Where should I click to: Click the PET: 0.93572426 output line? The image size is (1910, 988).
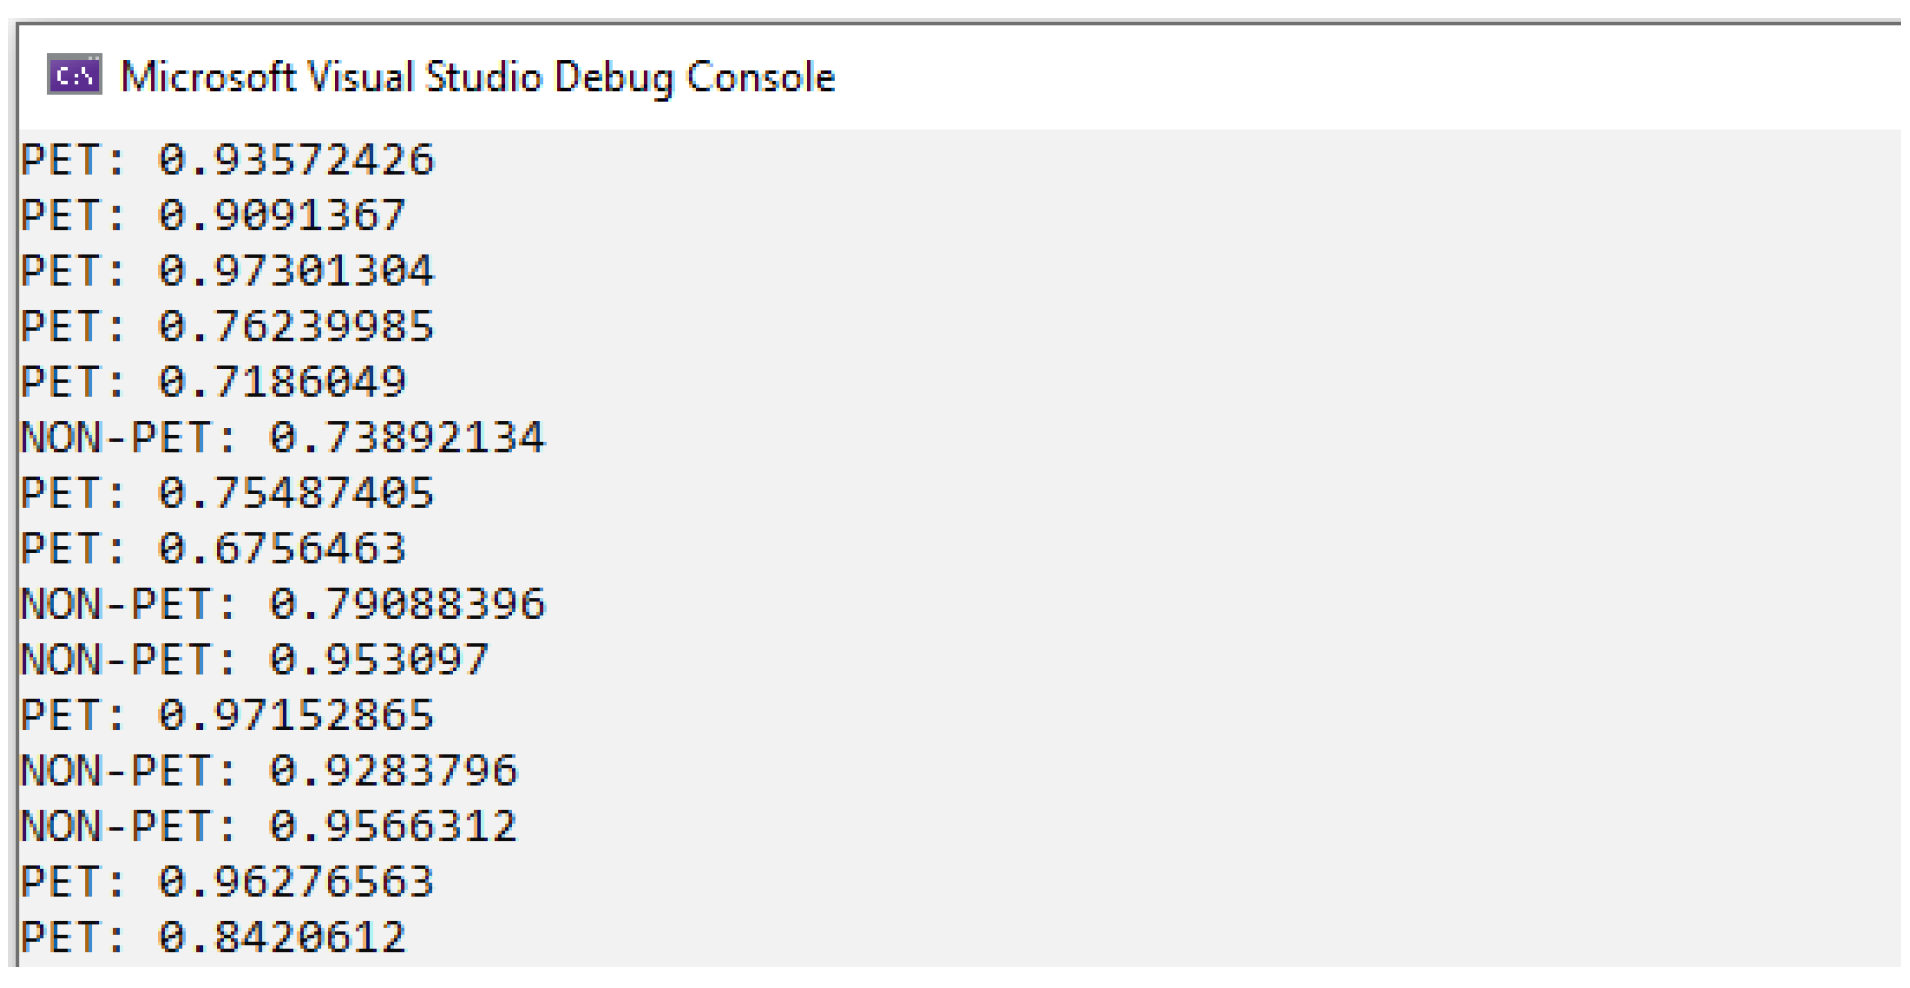(228, 160)
